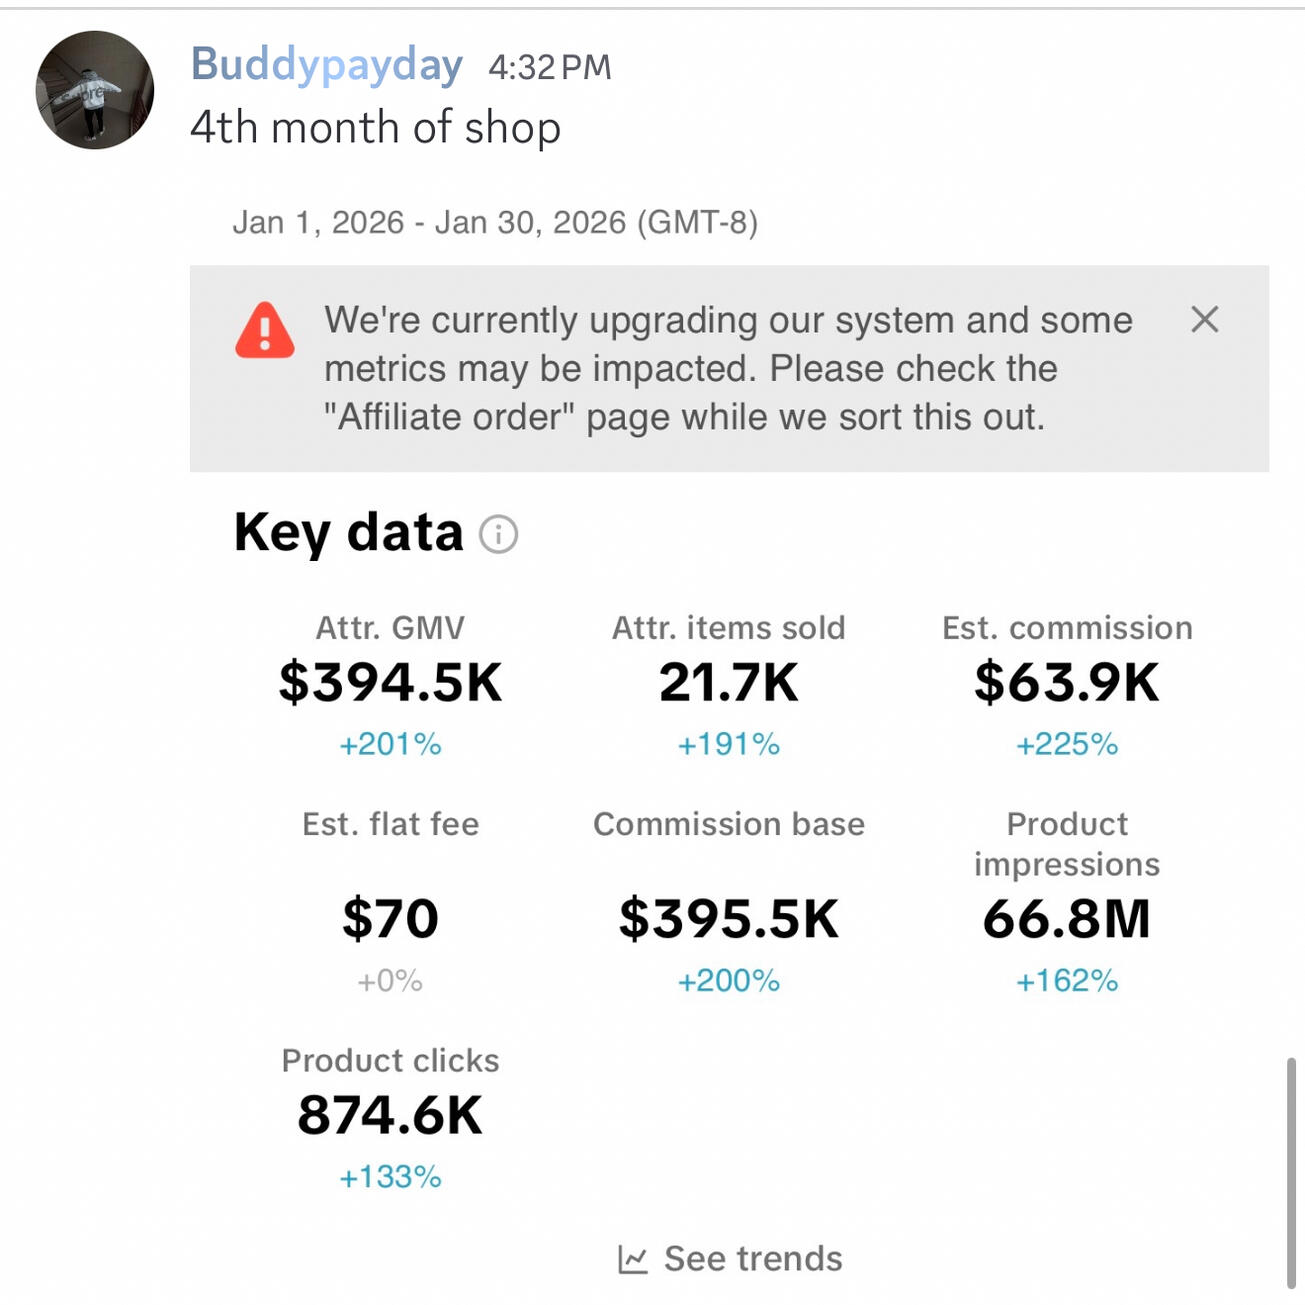1305x1305 pixels.
Task: Select the Attr. items sold metric
Action: (728, 682)
